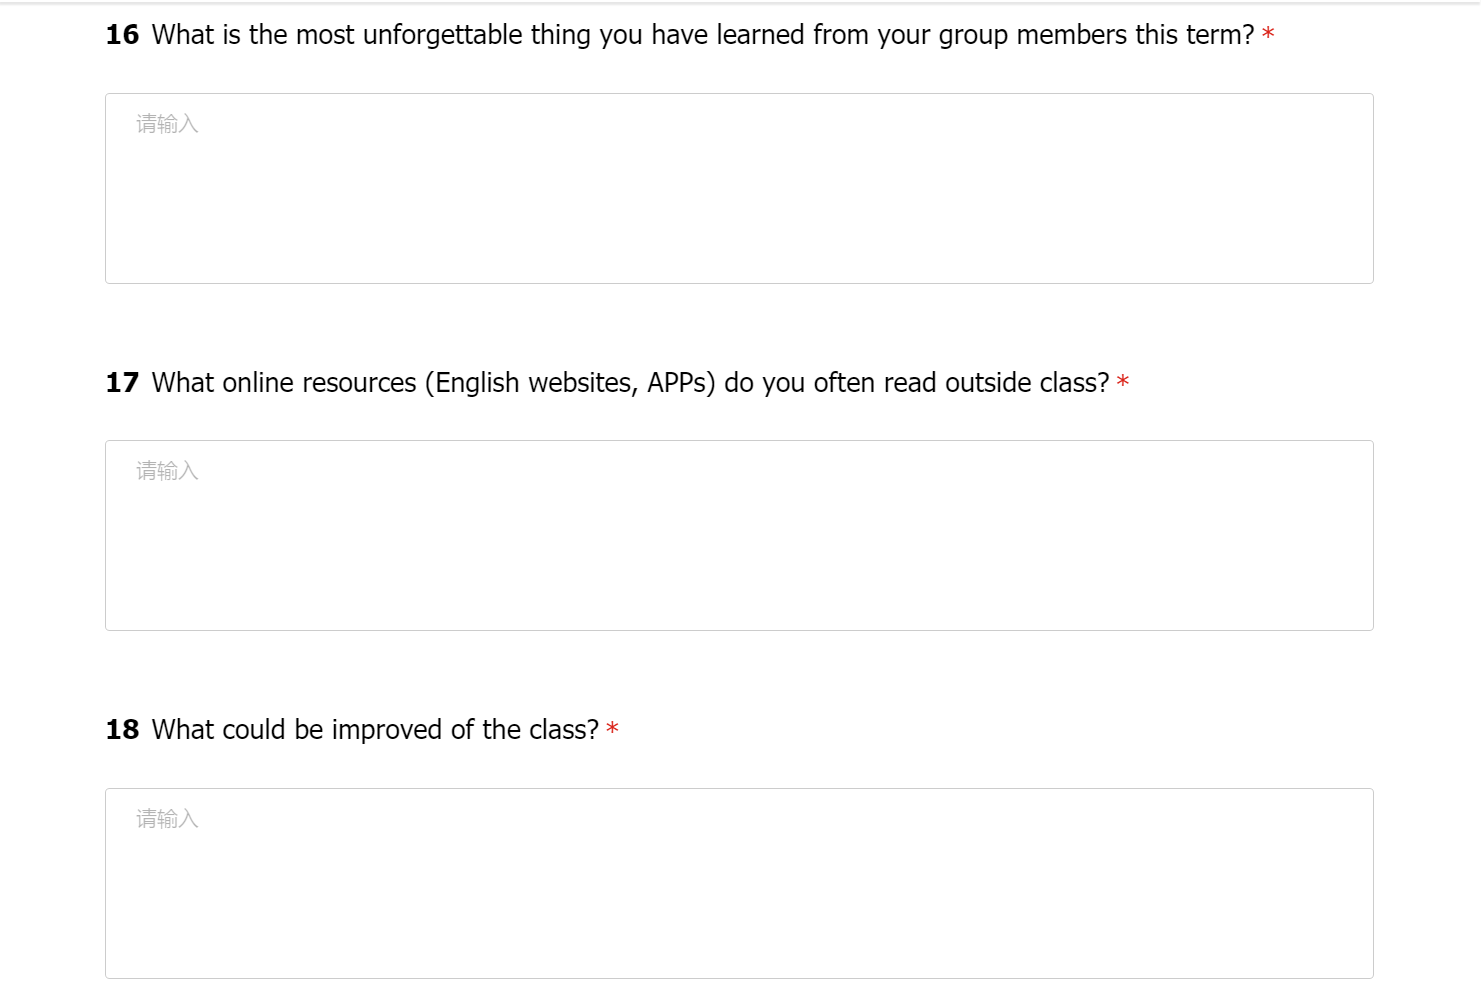Click the question 16 answer text box

click(739, 189)
